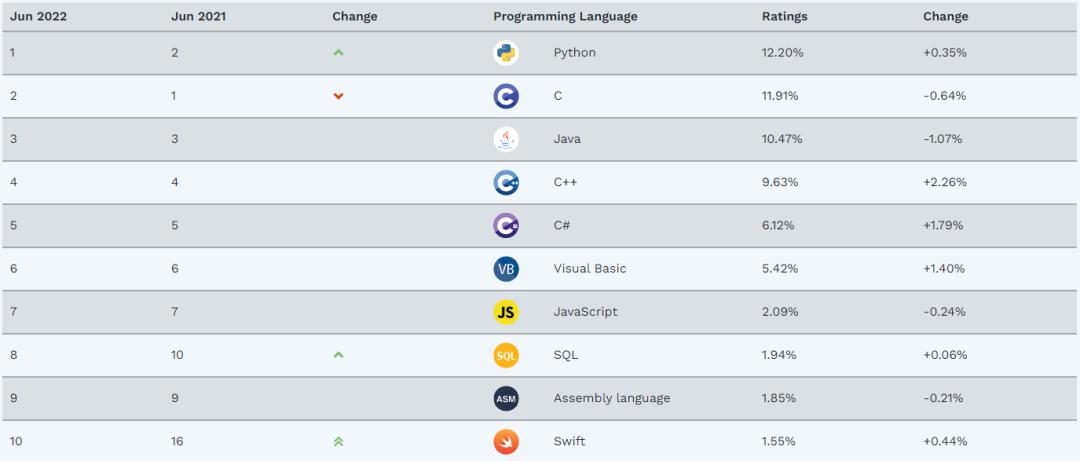Click the yellow JavaScript JS icon
Screen dimensions: 1080x461
506,312
